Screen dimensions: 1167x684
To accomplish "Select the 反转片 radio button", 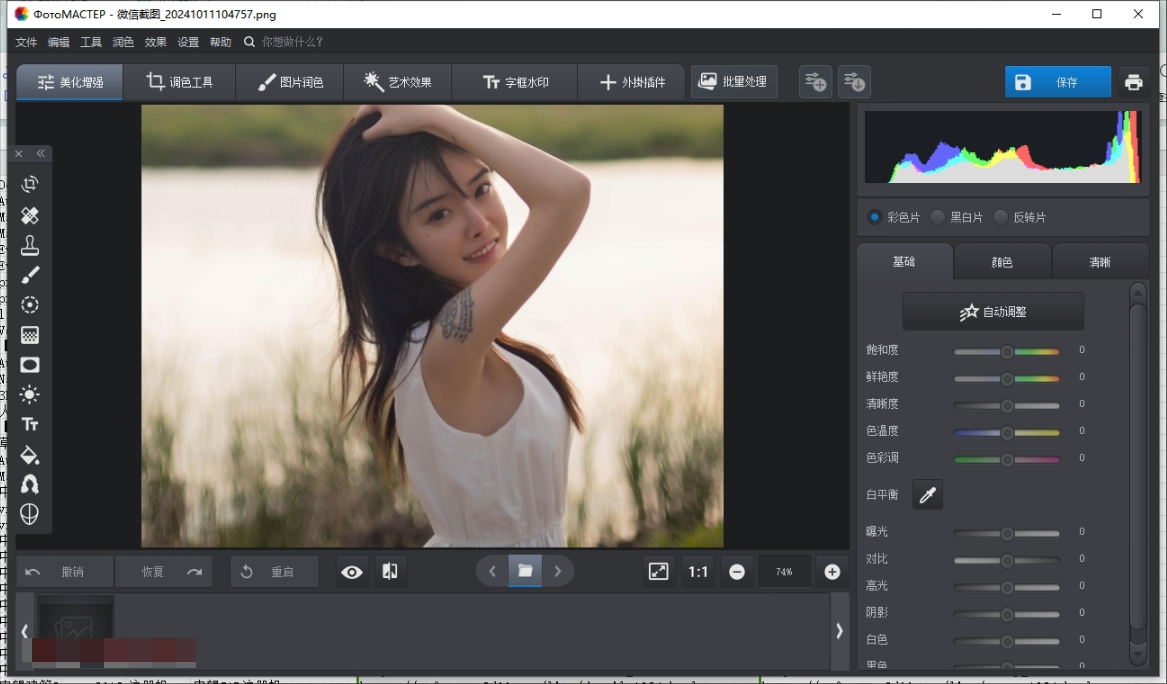I will click(1001, 217).
